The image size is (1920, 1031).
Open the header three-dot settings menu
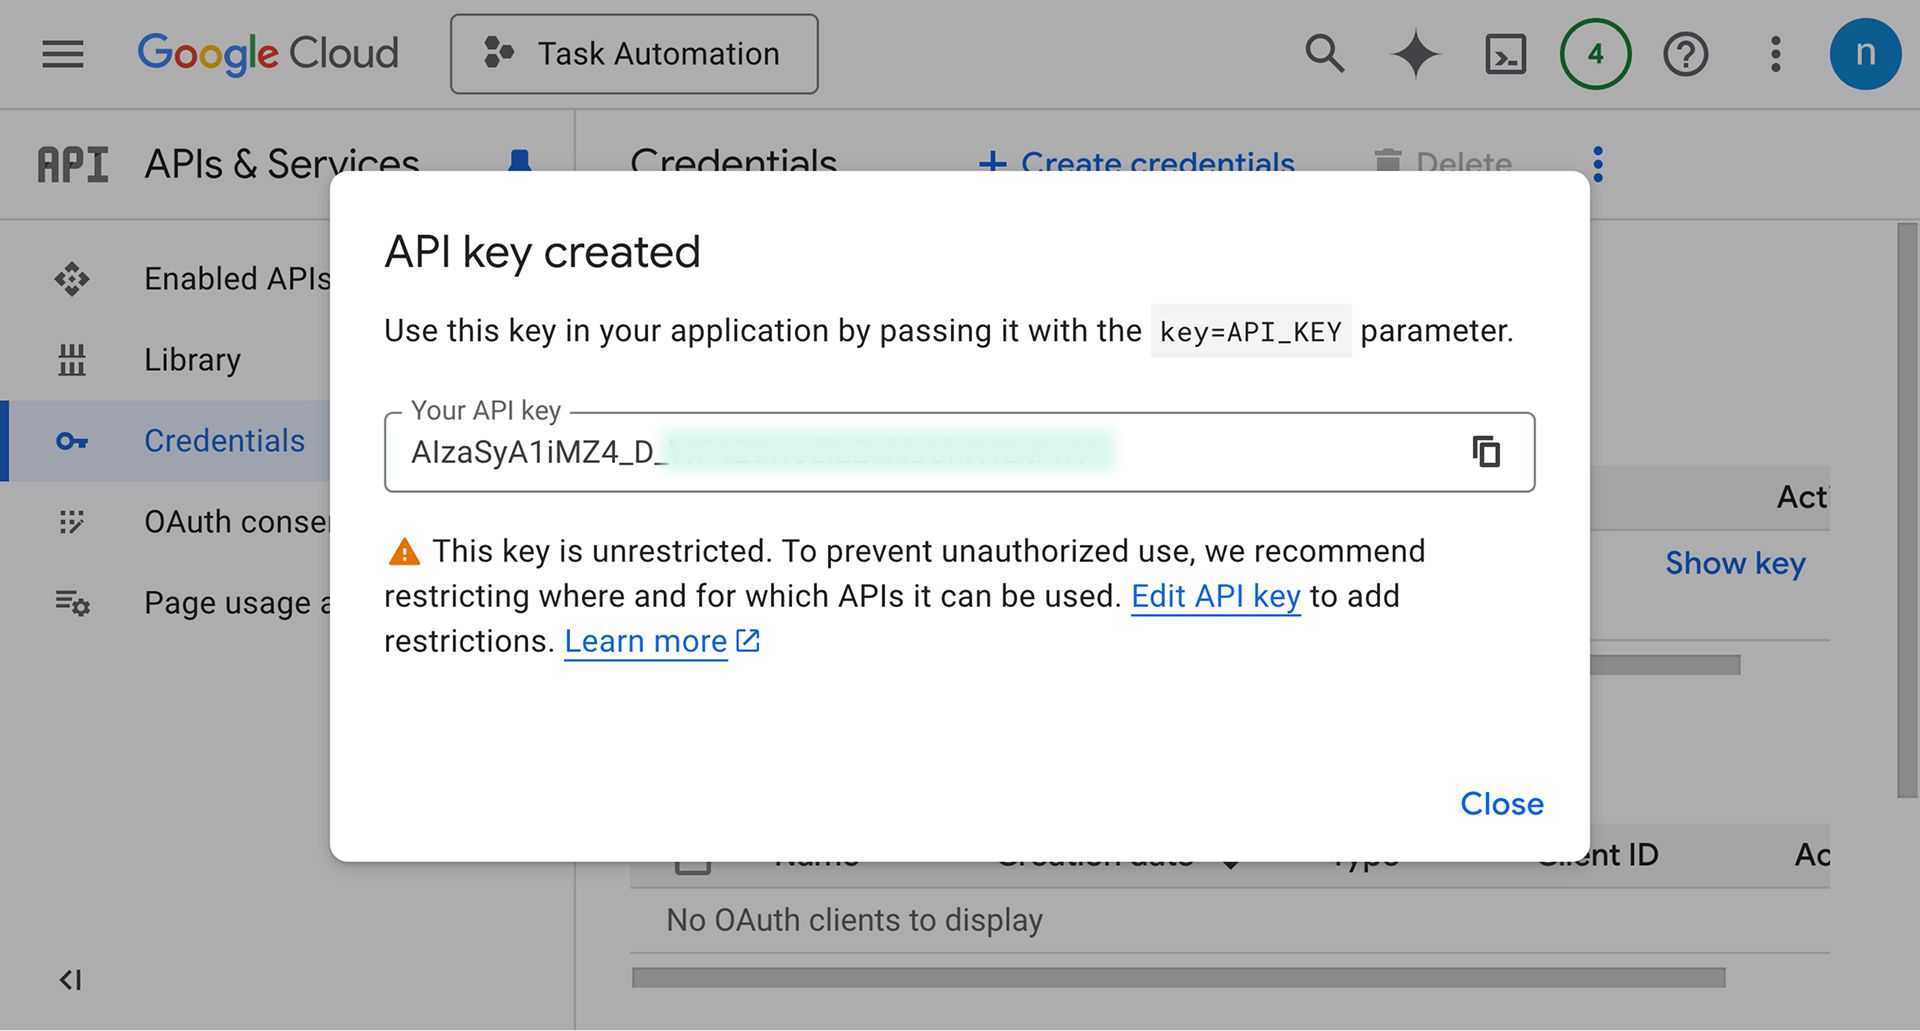click(1775, 54)
